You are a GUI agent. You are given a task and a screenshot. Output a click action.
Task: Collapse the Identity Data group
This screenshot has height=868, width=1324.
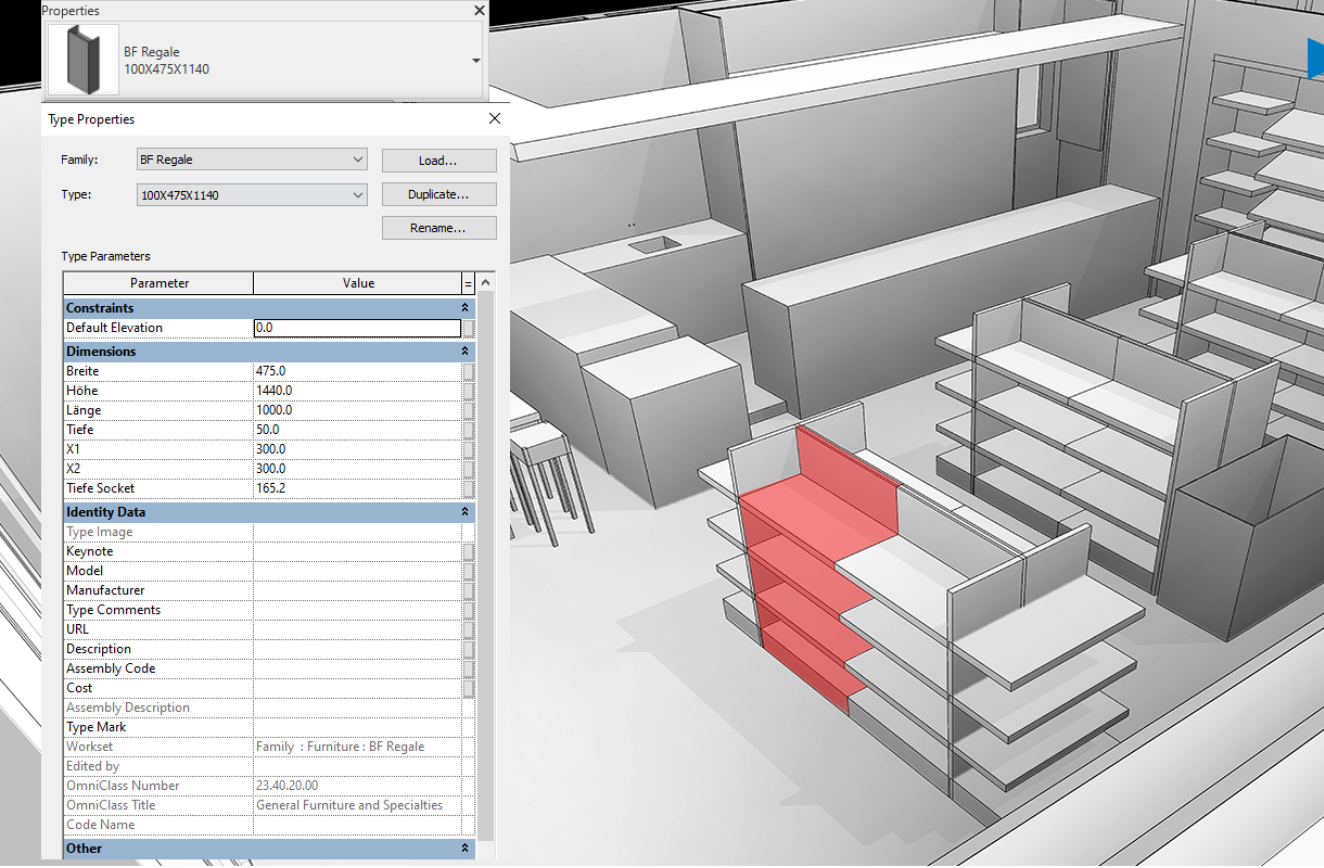pos(464,512)
